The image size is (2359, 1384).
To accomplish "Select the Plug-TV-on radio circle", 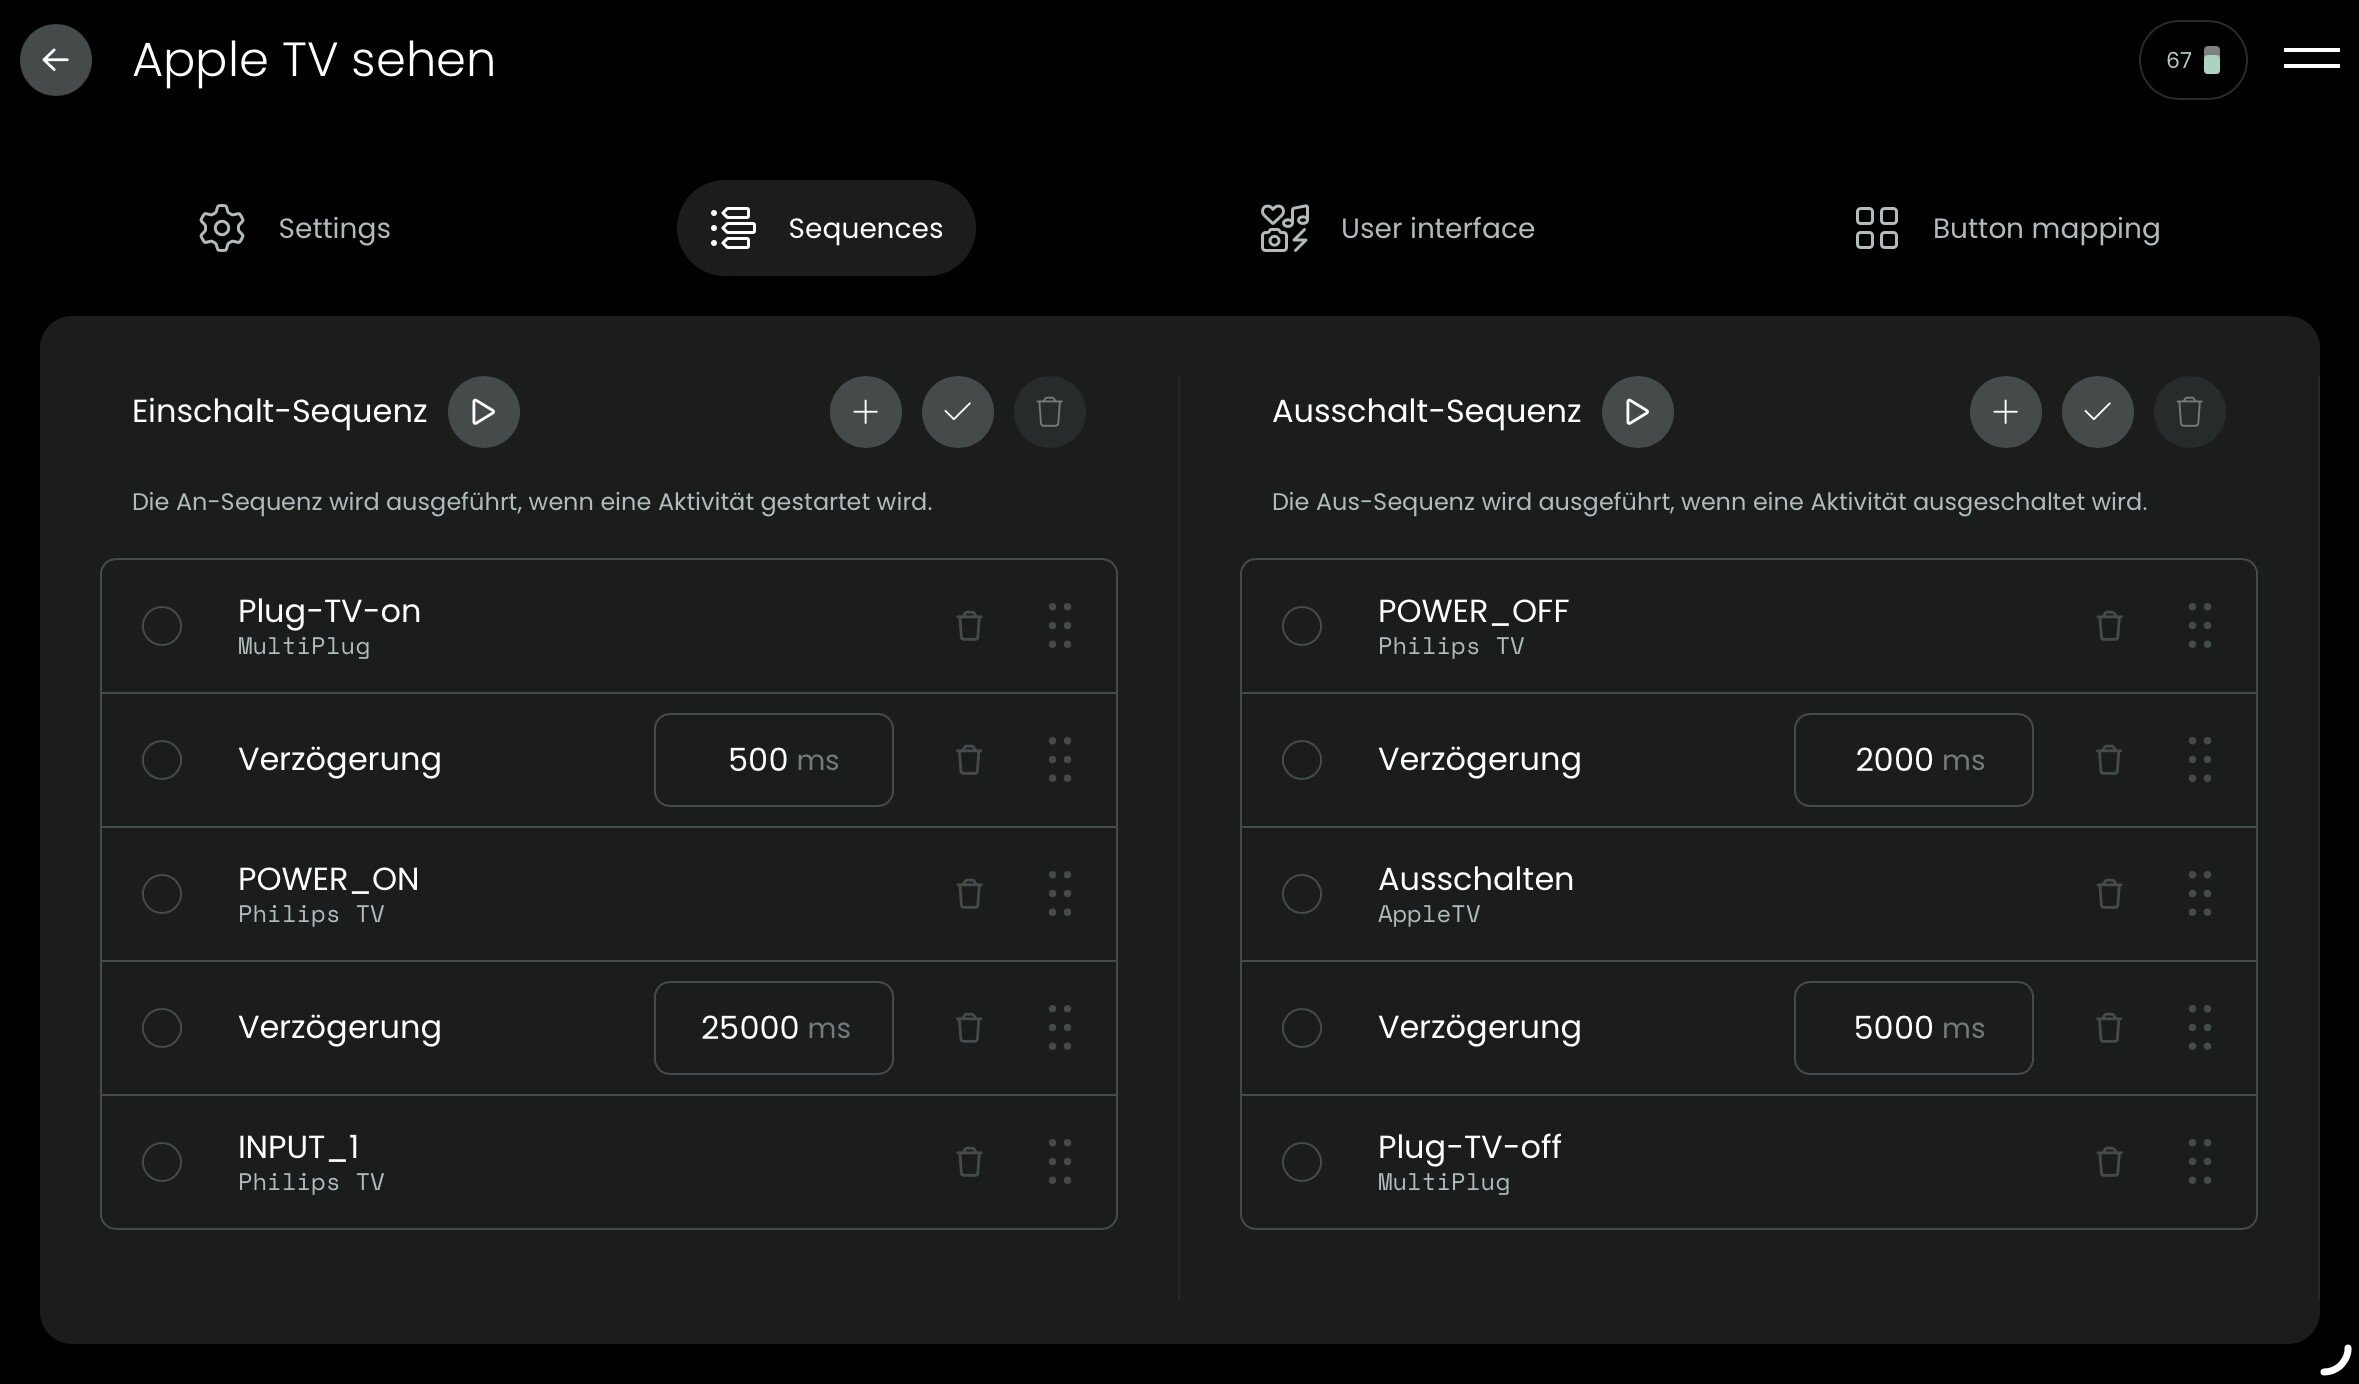I will [x=162, y=626].
